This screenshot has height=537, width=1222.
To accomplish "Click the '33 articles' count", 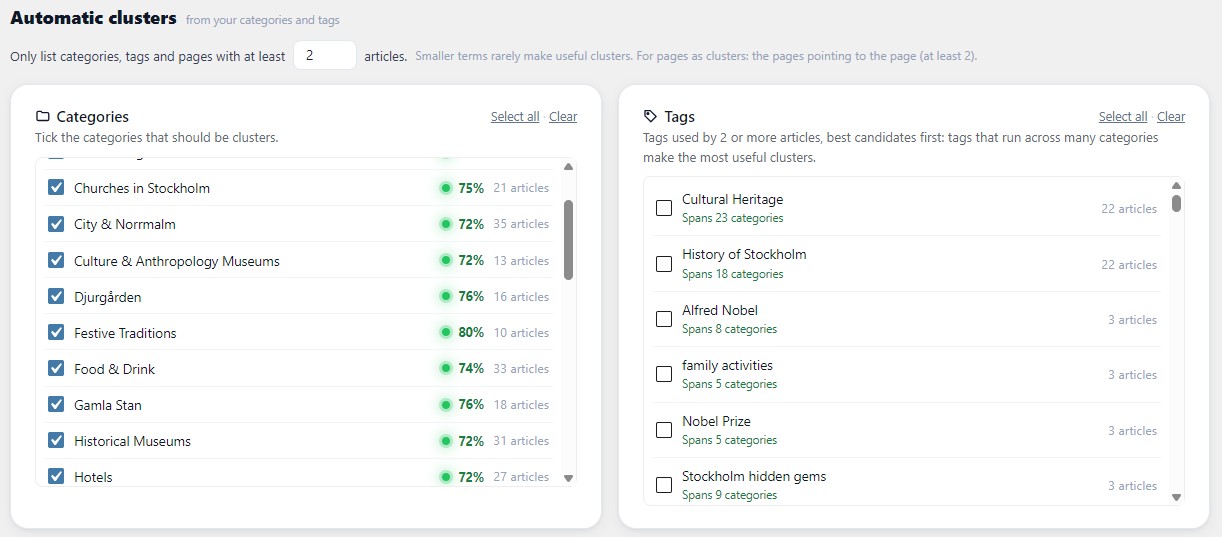I will point(521,368).
